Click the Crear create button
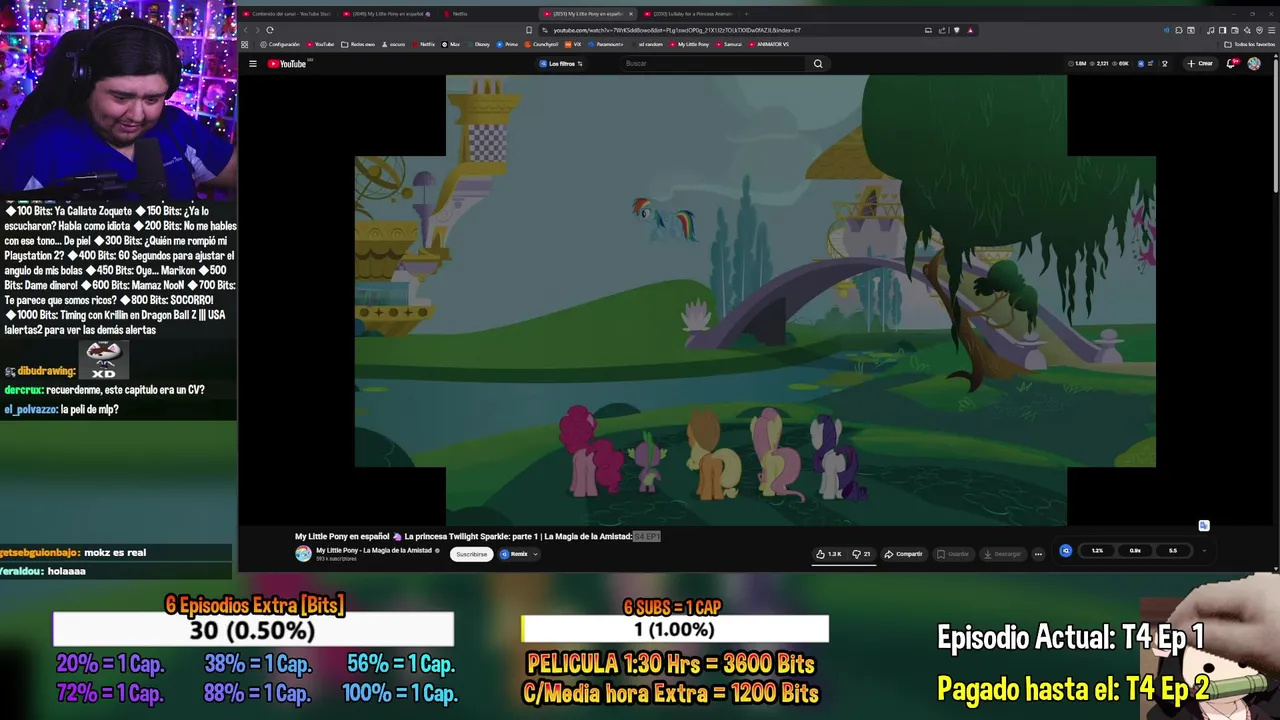This screenshot has width=1280, height=720. [x=1200, y=64]
